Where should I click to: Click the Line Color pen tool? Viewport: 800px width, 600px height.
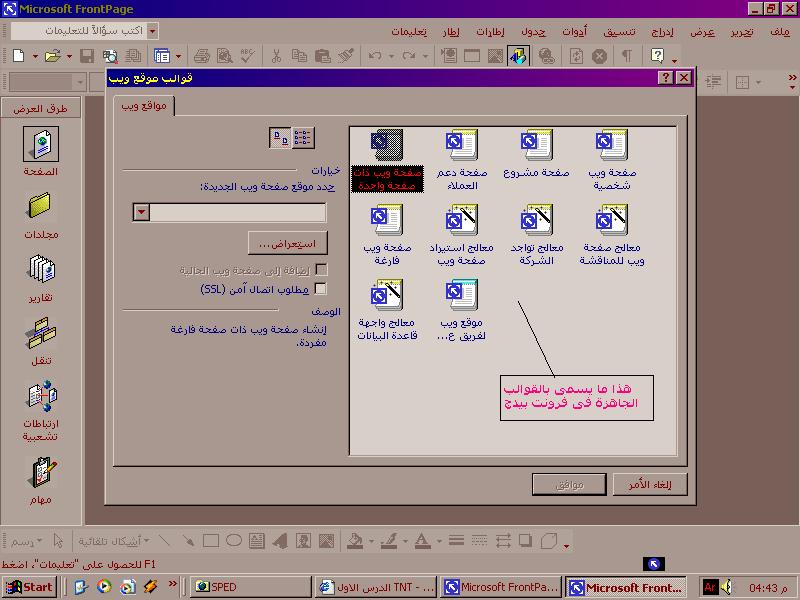coord(389,541)
